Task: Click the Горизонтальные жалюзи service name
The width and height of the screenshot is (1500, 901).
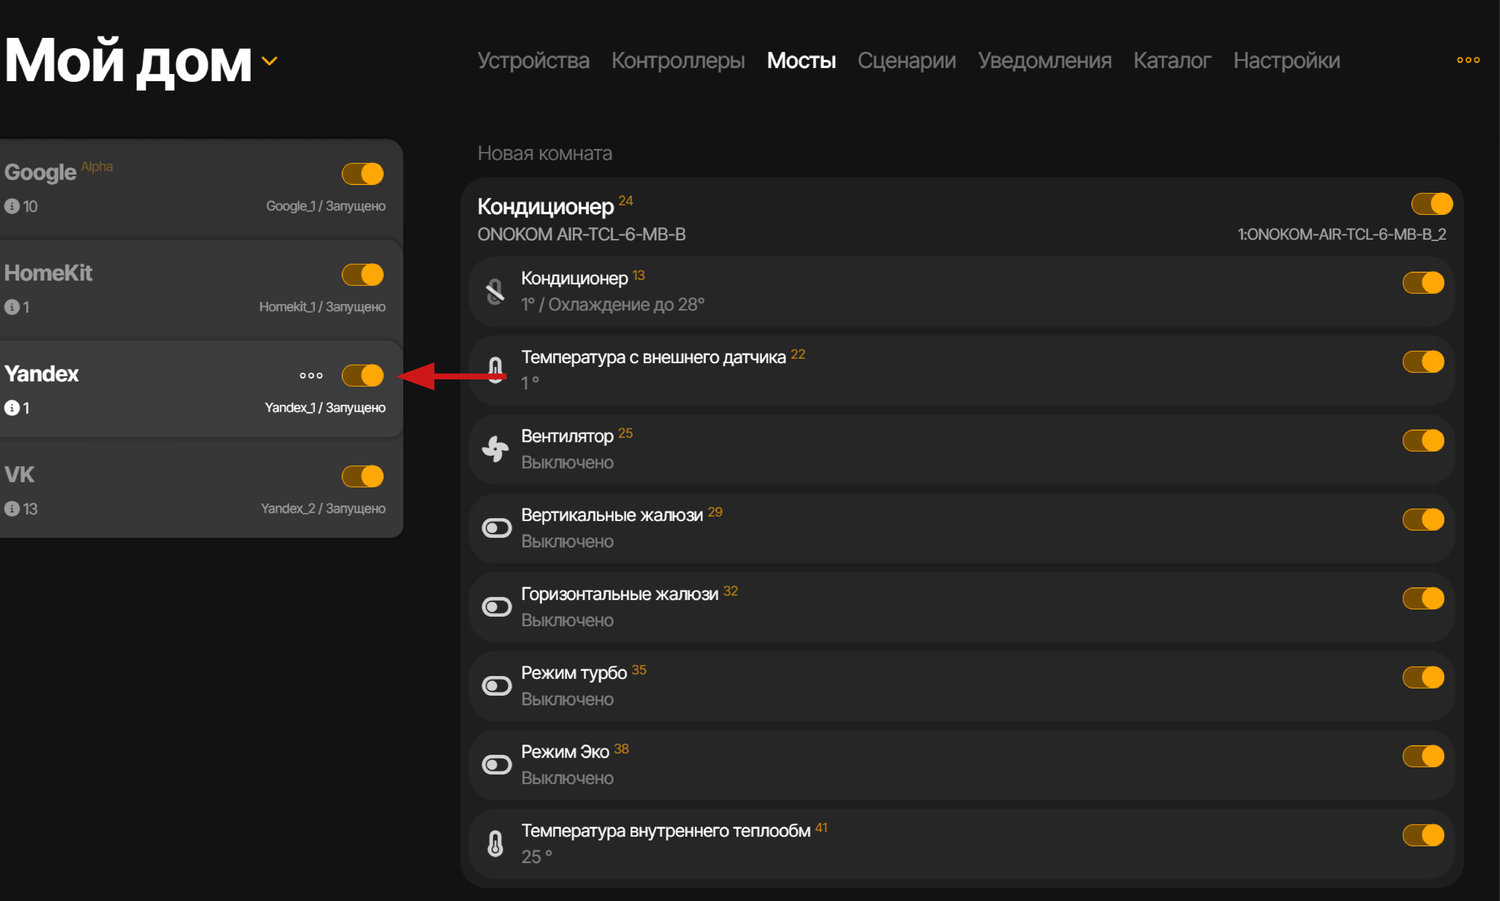Action: point(620,594)
